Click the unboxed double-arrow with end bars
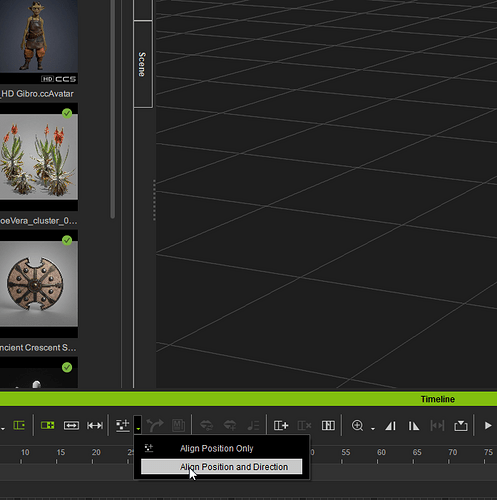The image size is (497, 500). (x=95, y=426)
